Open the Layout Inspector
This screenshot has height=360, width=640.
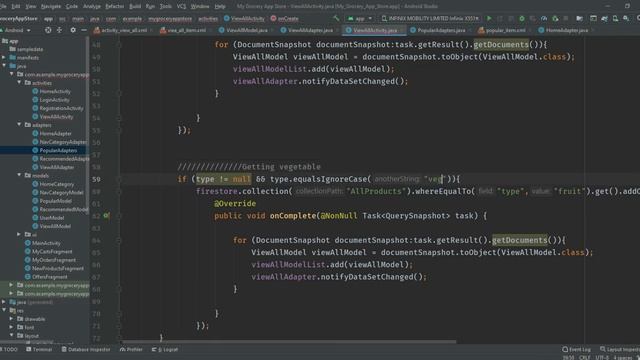point(620,349)
